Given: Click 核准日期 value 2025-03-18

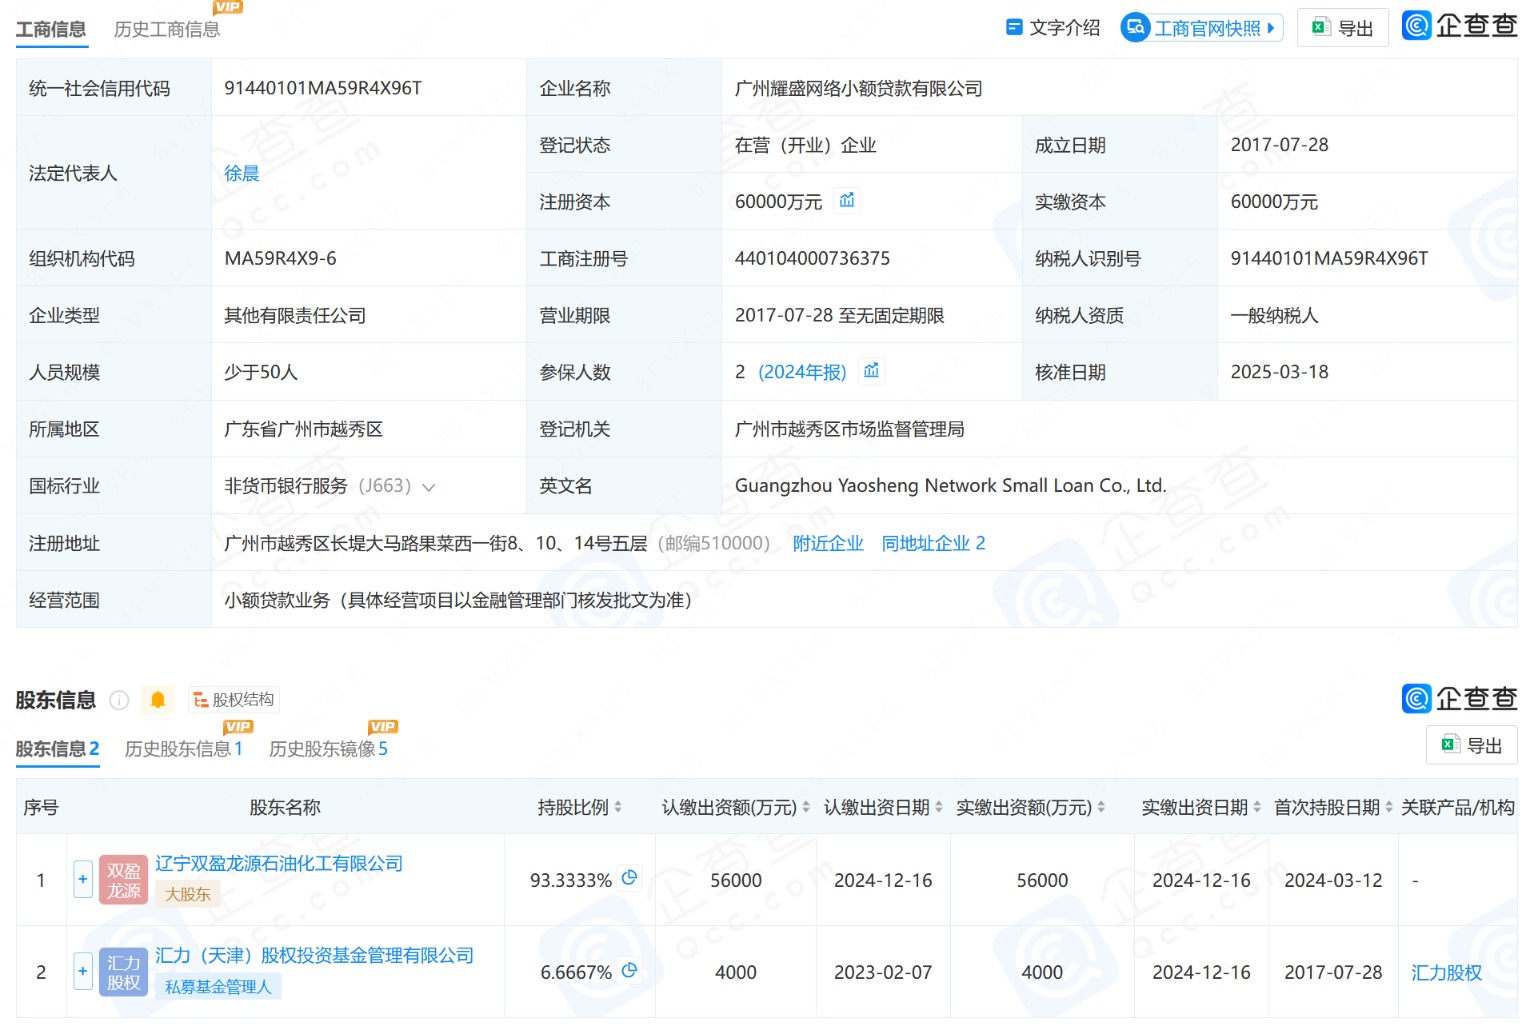Looking at the screenshot, I should (1279, 372).
